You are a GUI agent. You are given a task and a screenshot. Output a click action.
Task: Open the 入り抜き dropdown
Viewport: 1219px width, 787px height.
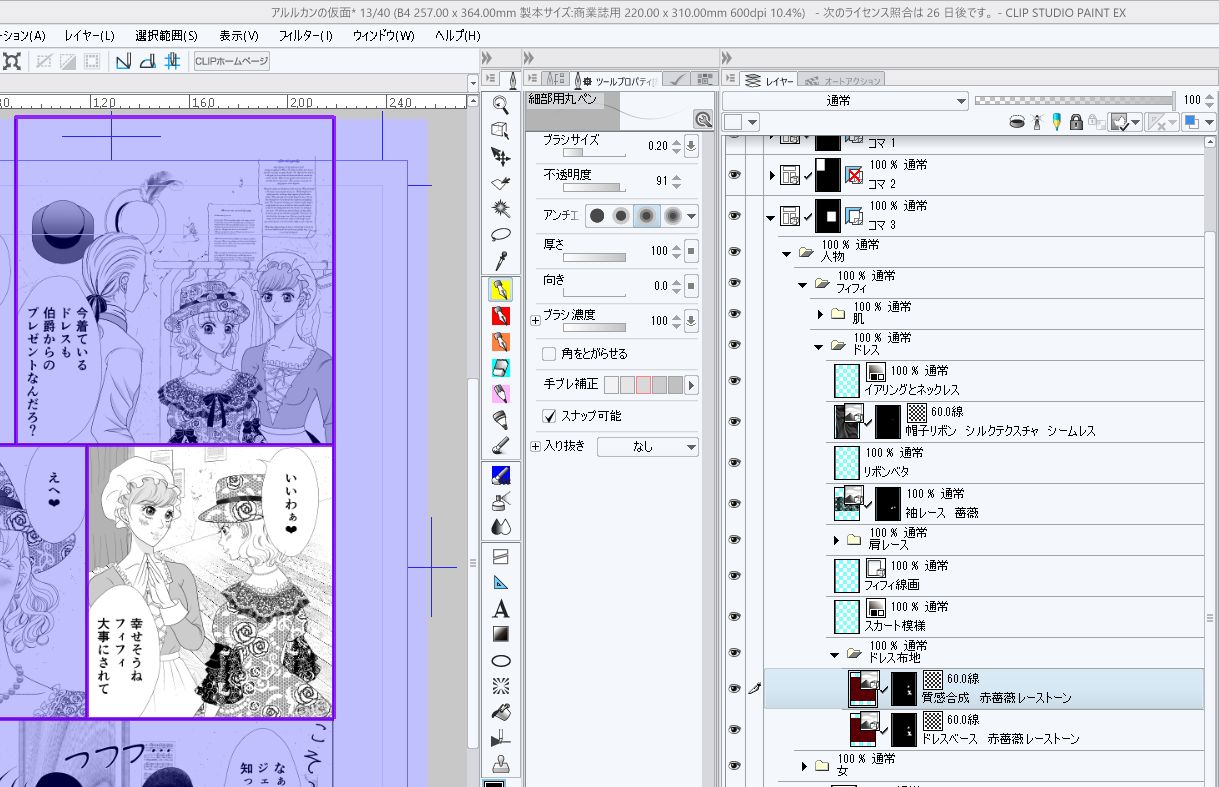(648, 447)
